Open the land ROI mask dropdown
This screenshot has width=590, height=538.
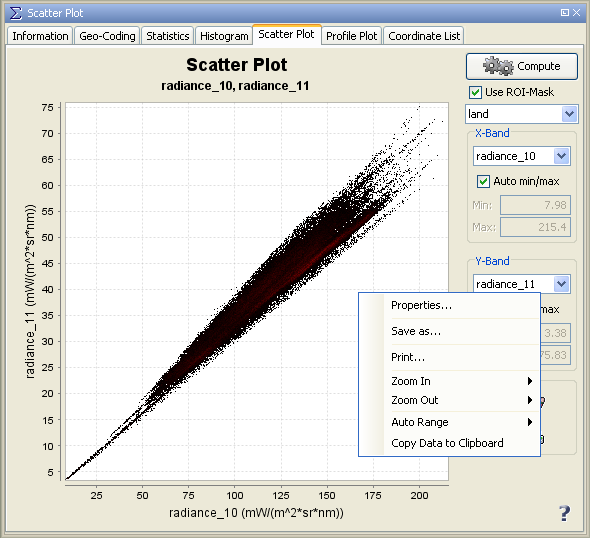pos(522,114)
